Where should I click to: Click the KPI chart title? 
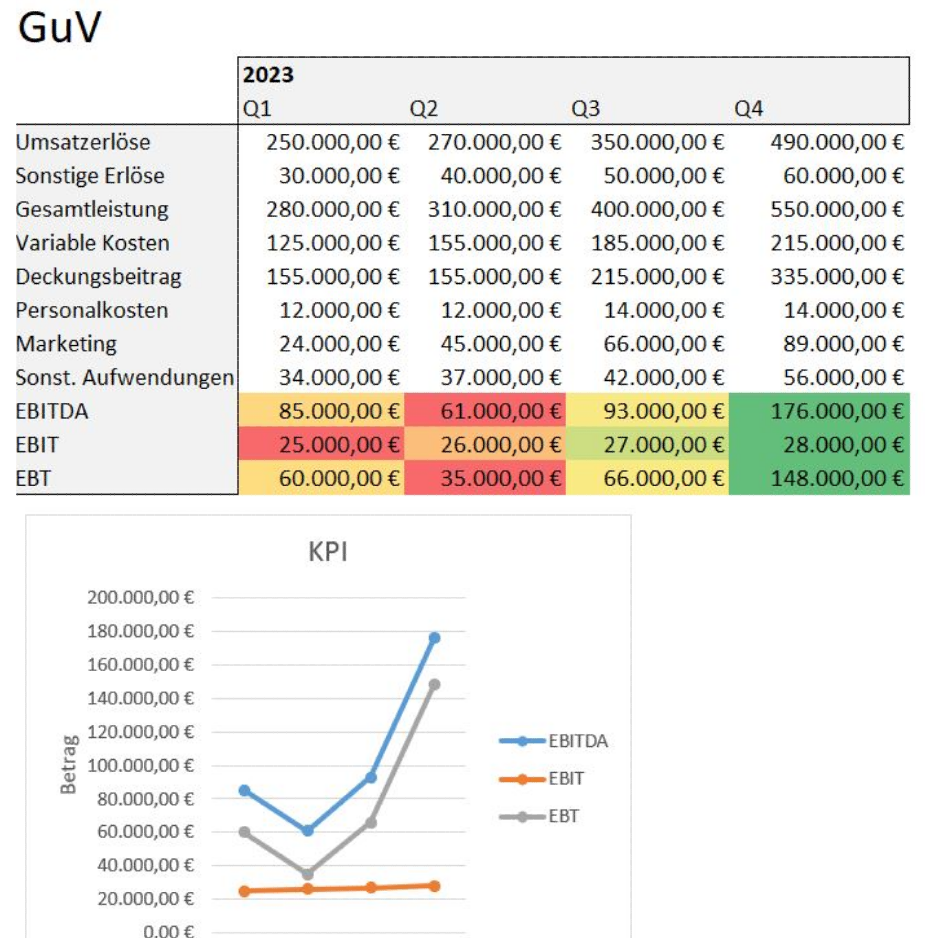click(x=328, y=552)
